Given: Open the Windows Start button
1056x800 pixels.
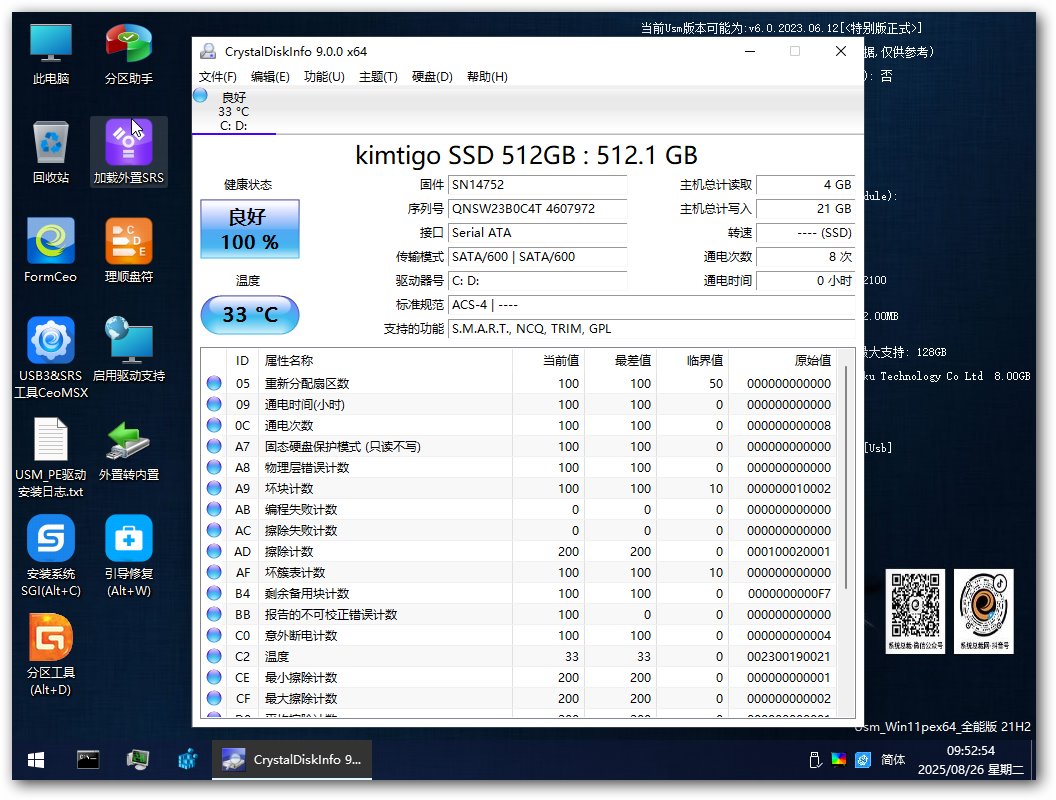Looking at the screenshot, I should click(36, 760).
